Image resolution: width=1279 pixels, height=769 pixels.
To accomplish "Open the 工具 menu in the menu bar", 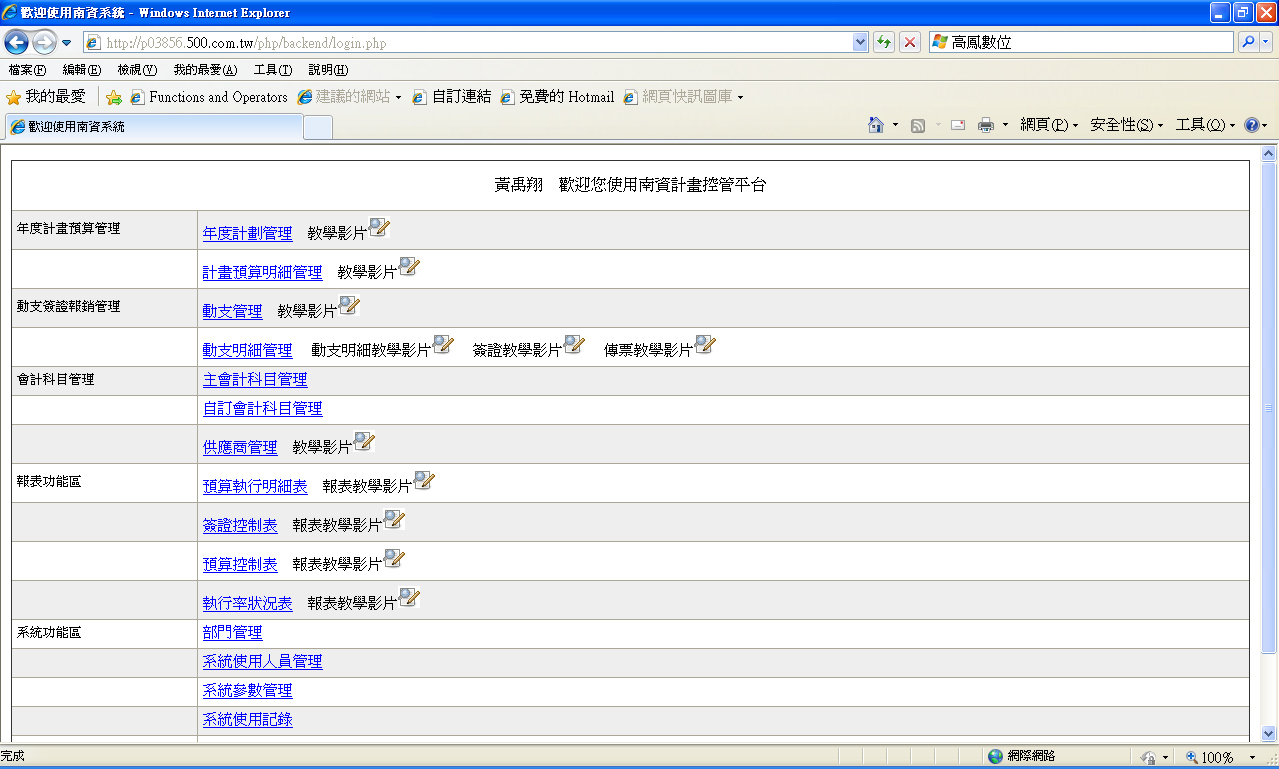I will tap(272, 70).
